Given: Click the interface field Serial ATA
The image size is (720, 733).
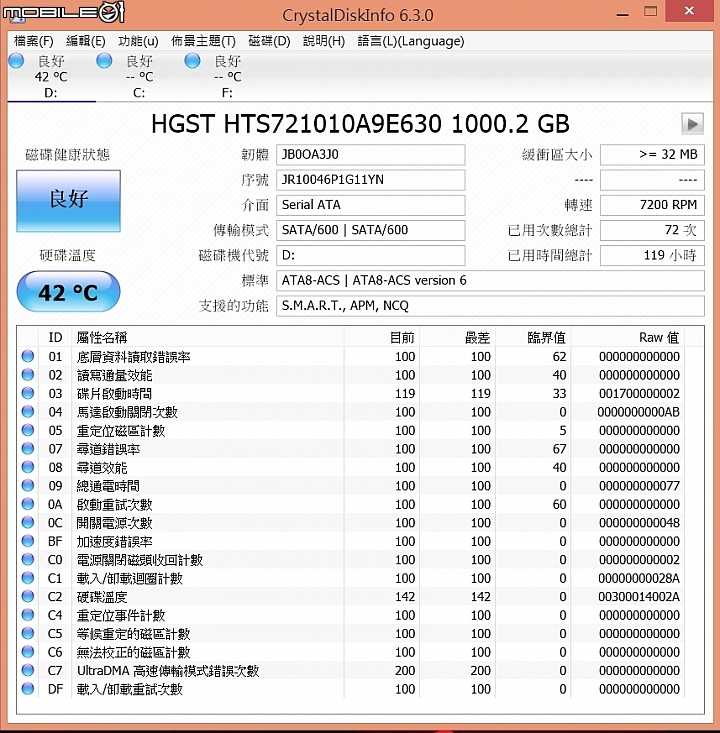Looking at the screenshot, I should (370, 205).
